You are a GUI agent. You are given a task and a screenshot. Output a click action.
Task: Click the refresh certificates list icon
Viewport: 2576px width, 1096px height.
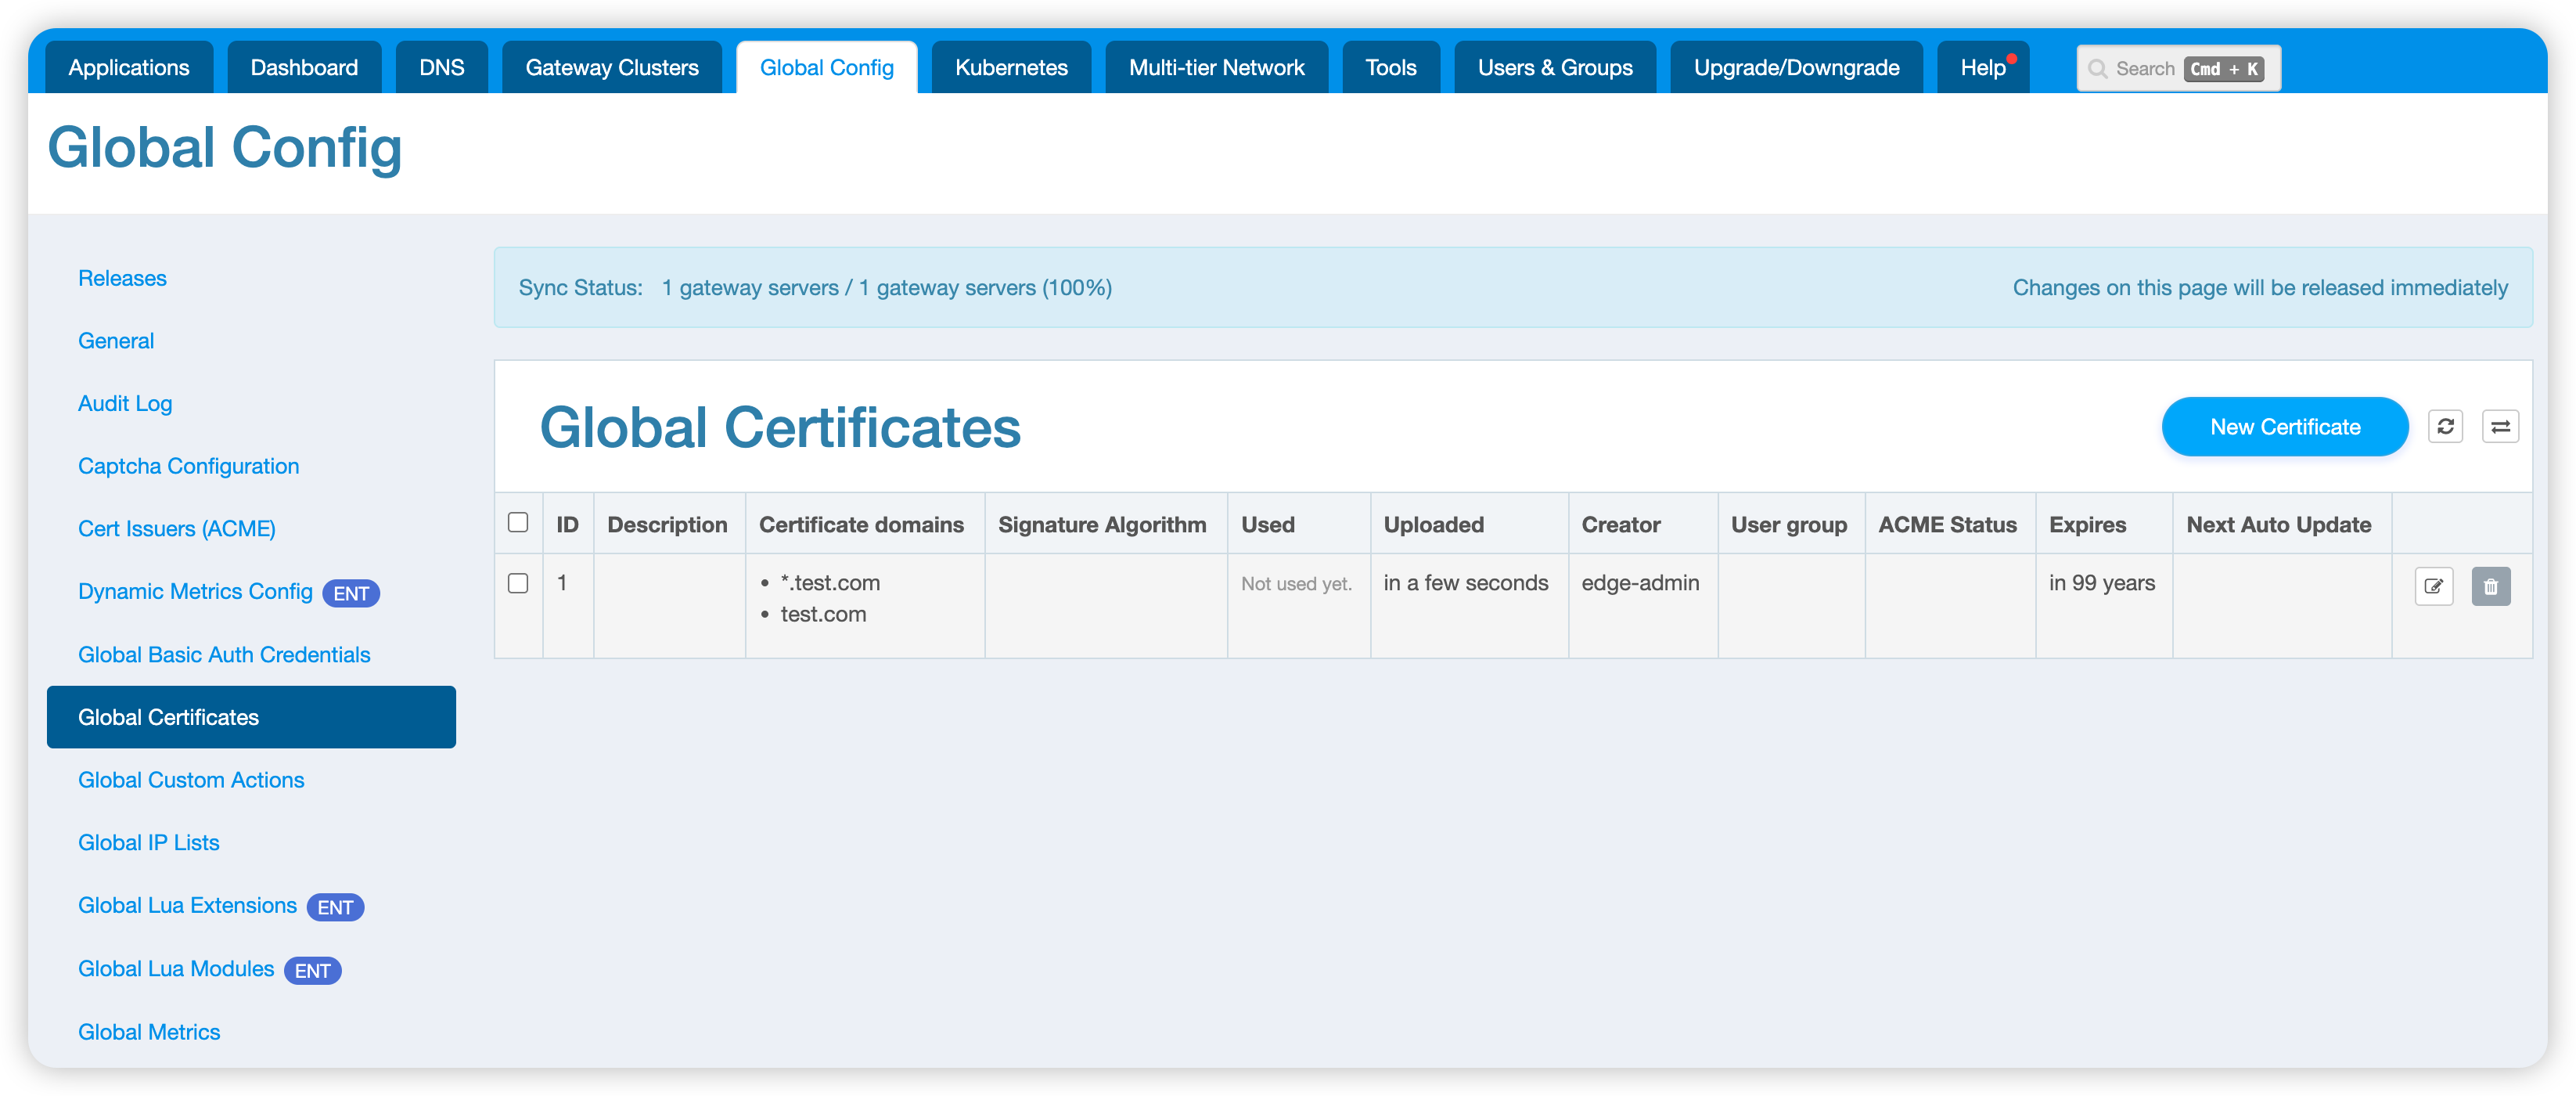[2445, 427]
